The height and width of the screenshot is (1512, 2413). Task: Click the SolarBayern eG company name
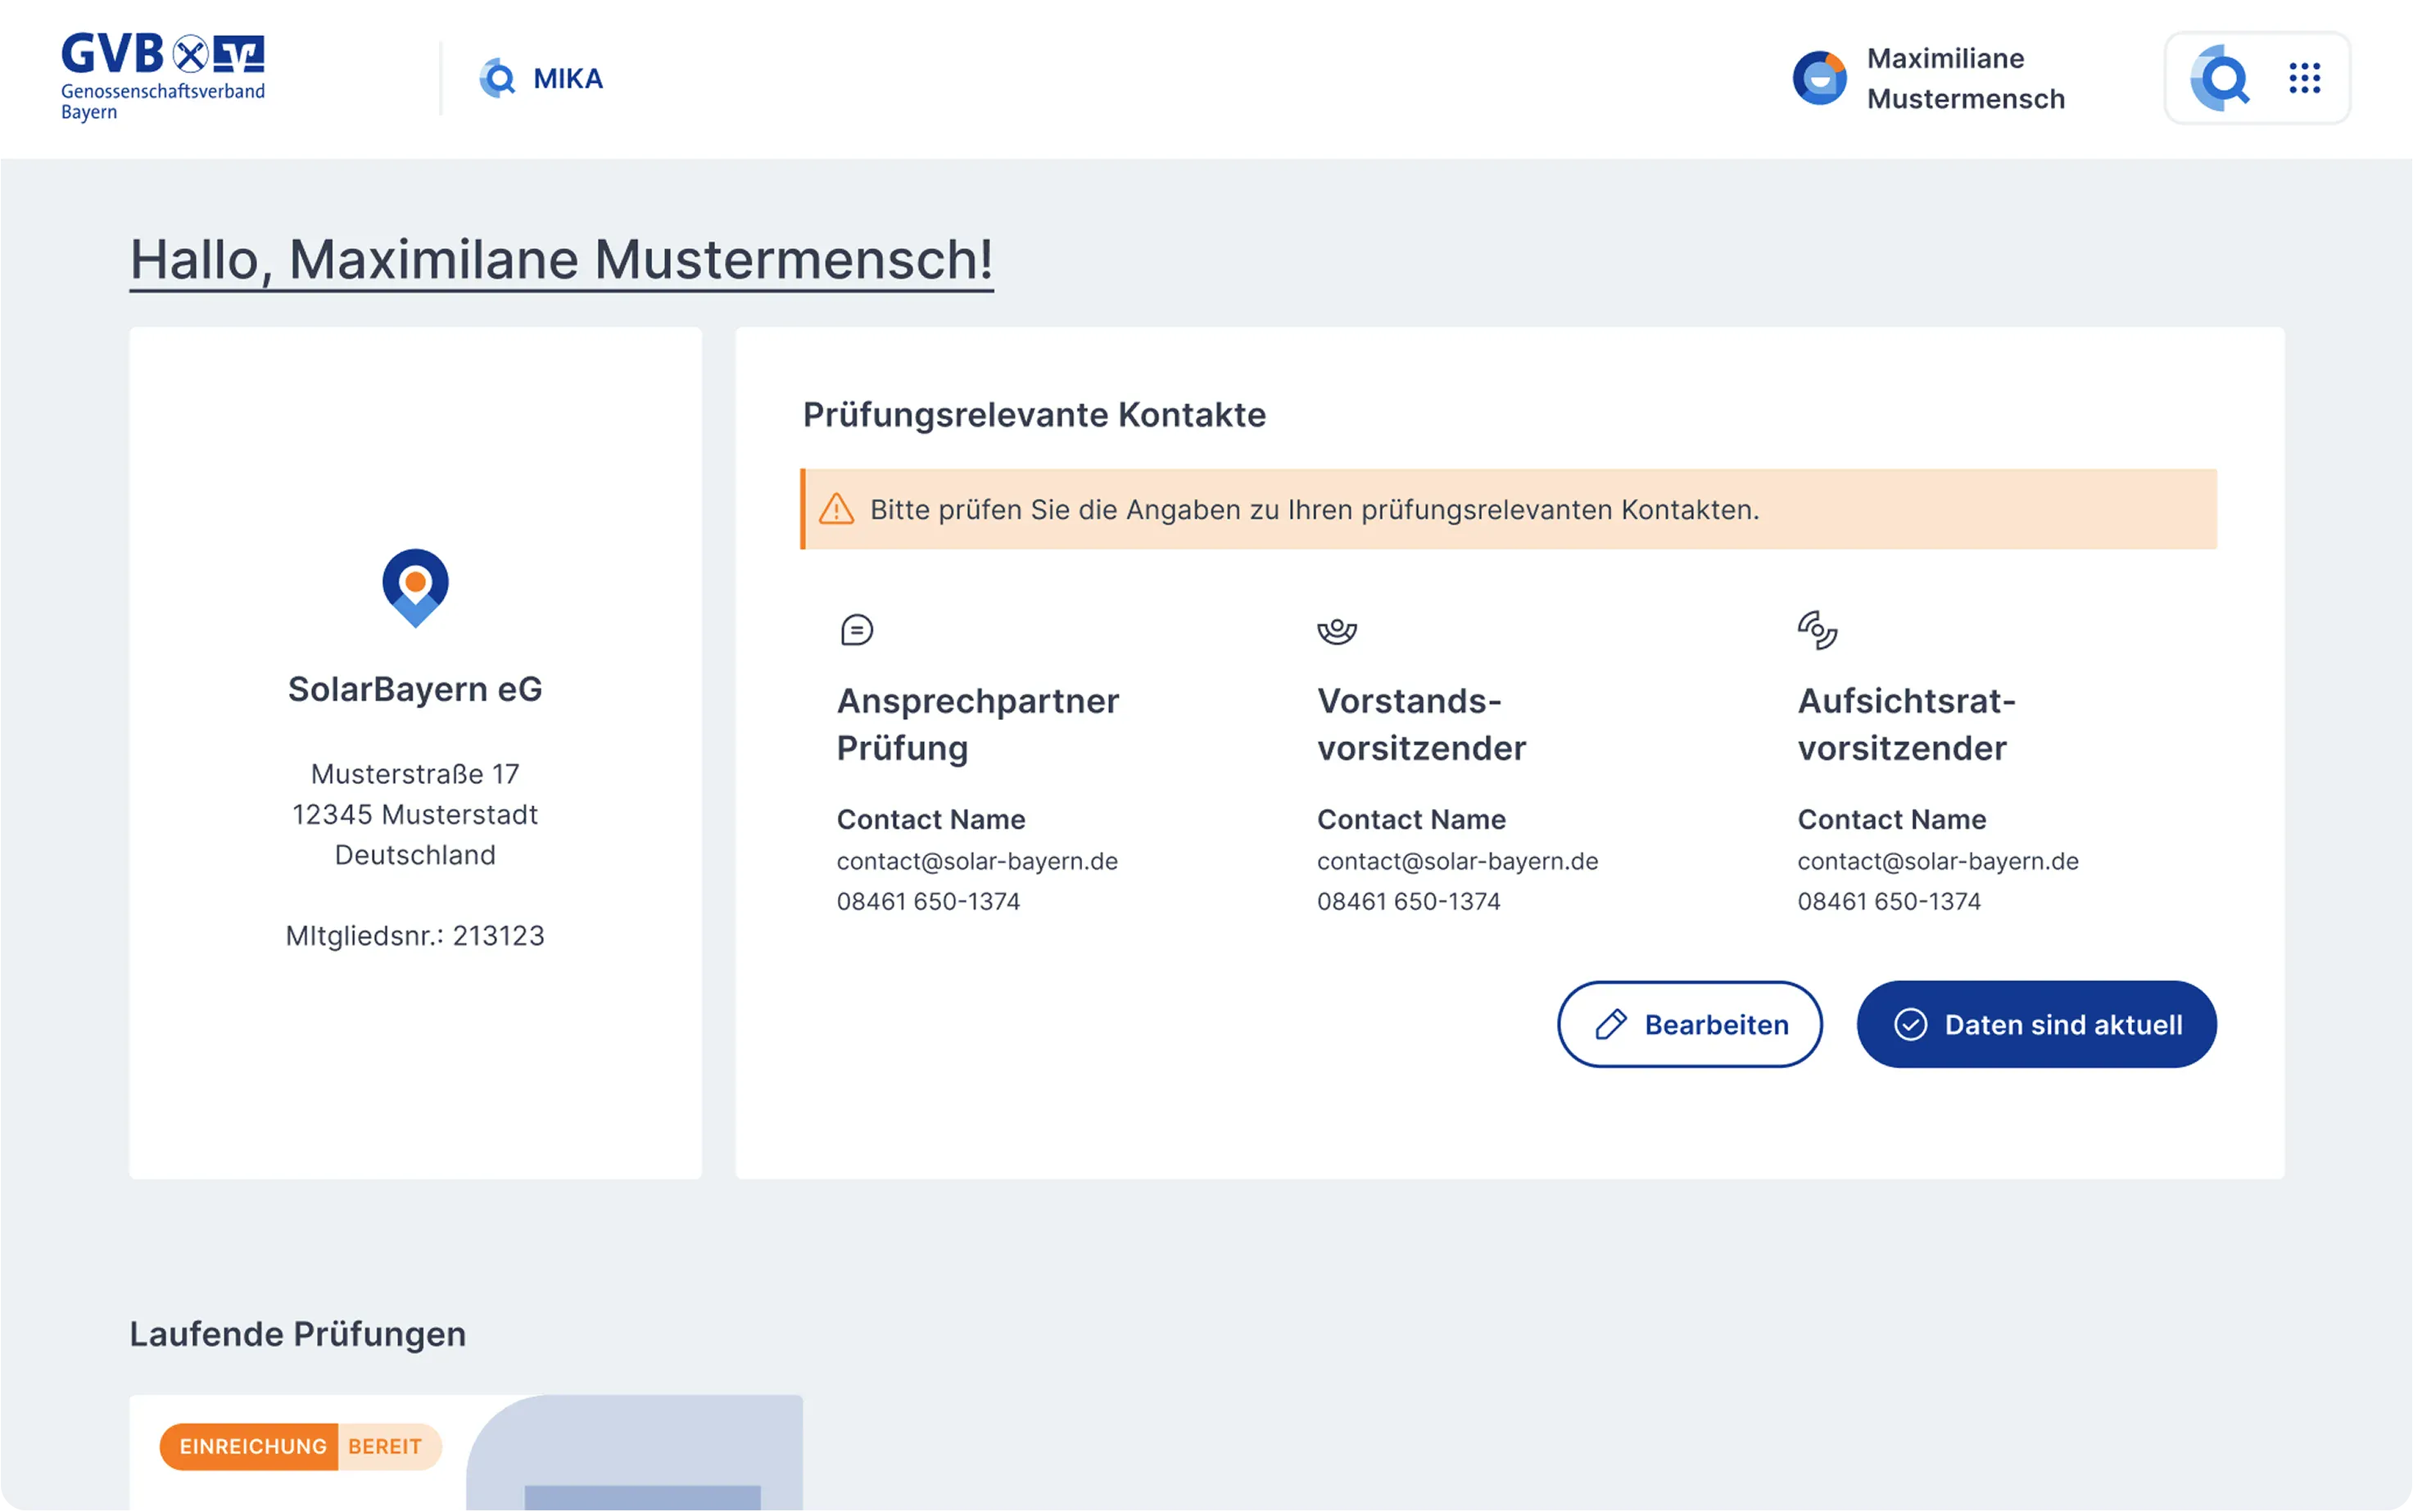415,689
